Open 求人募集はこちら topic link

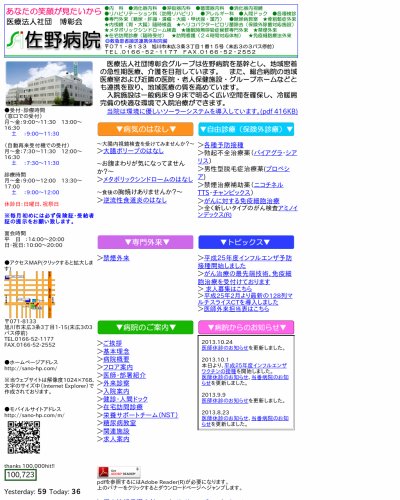[x=228, y=289]
